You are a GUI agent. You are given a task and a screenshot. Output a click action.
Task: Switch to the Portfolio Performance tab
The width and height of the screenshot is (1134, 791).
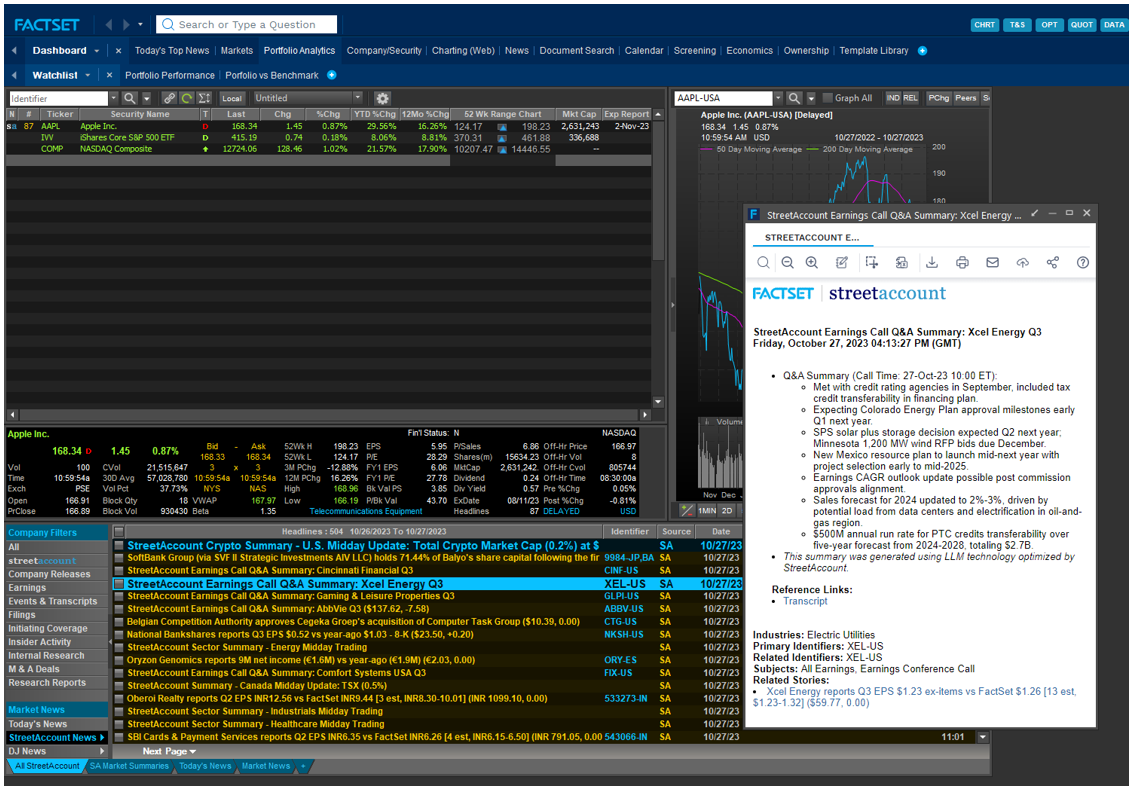tap(169, 74)
